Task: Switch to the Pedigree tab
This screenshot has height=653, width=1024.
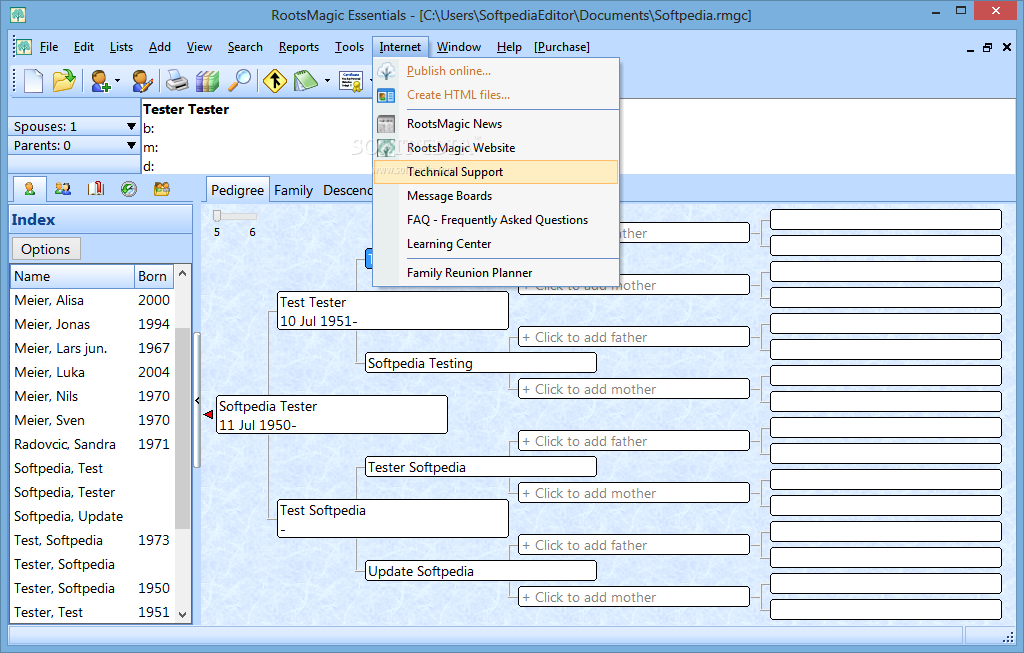Action: [238, 190]
